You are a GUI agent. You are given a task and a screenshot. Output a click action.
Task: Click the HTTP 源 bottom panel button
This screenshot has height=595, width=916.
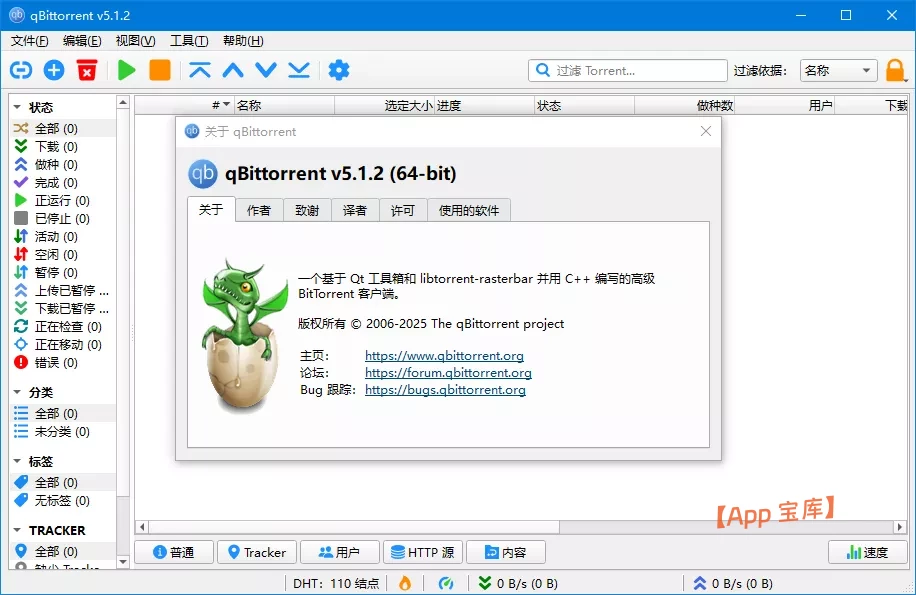423,552
